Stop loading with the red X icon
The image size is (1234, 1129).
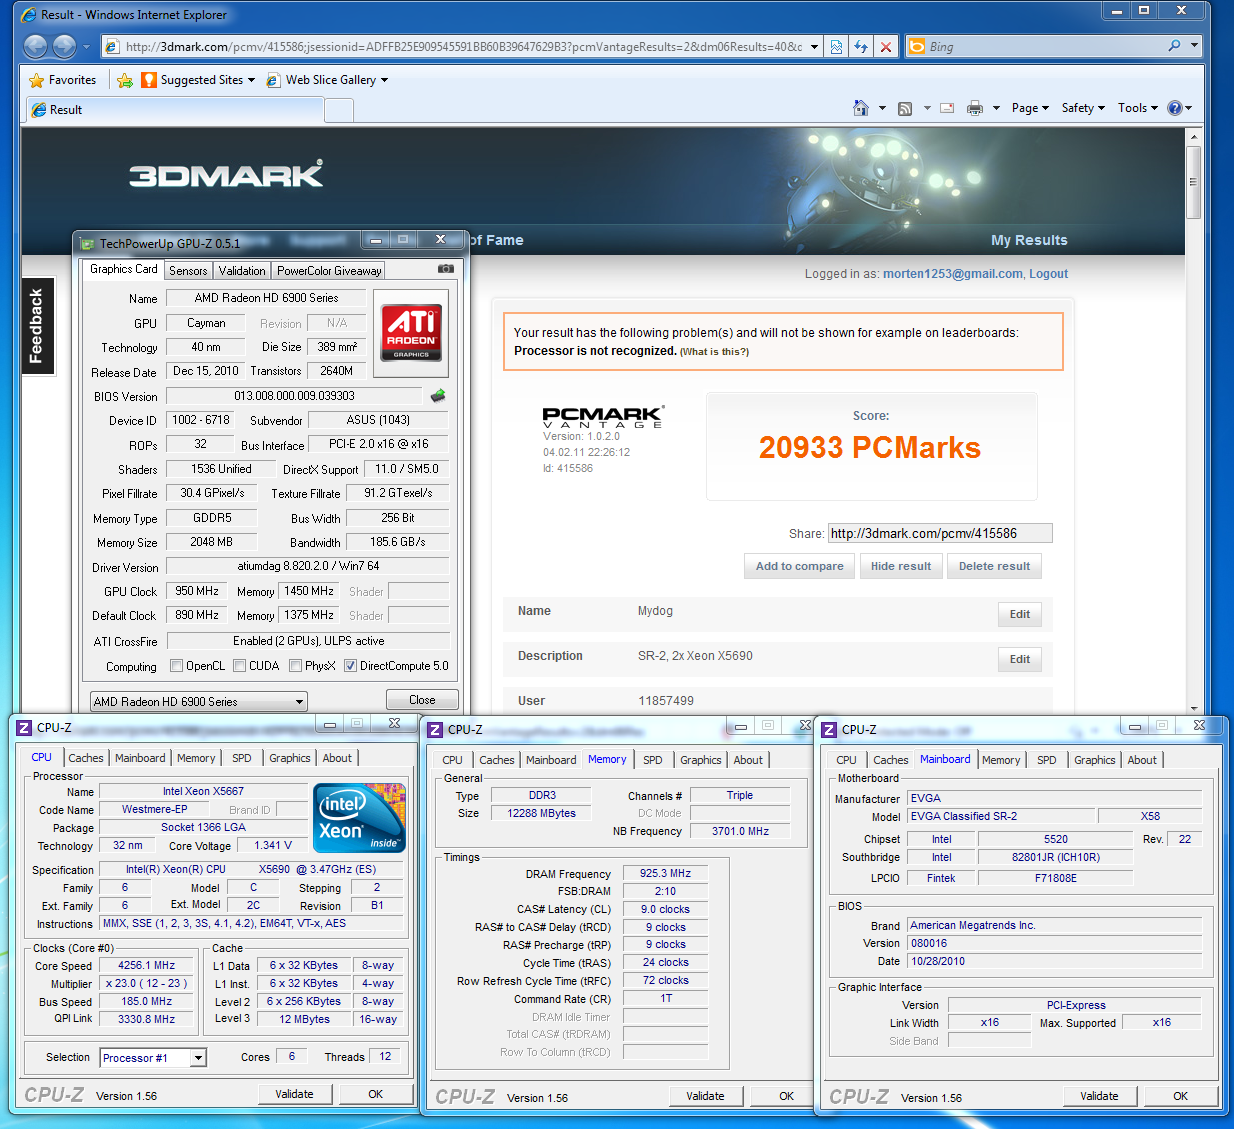(x=886, y=47)
